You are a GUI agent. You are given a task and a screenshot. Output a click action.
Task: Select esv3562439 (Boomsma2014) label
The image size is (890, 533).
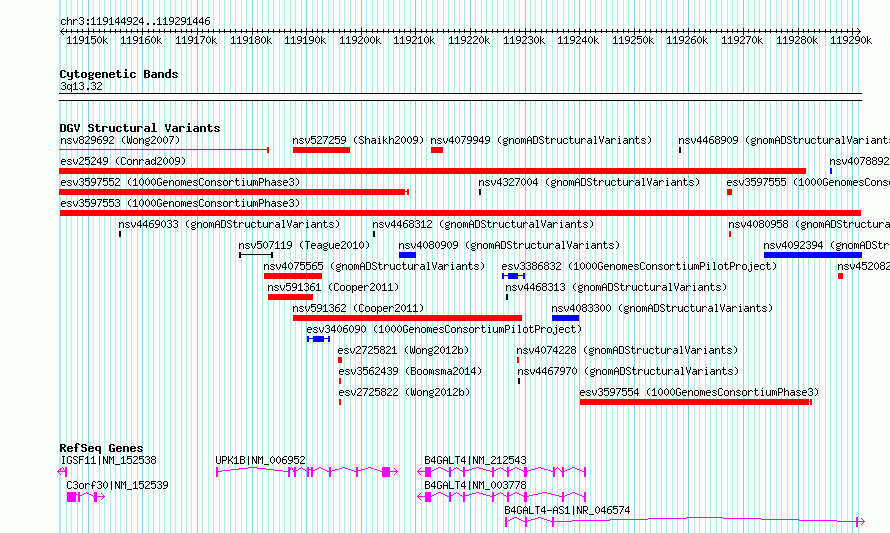coord(410,371)
